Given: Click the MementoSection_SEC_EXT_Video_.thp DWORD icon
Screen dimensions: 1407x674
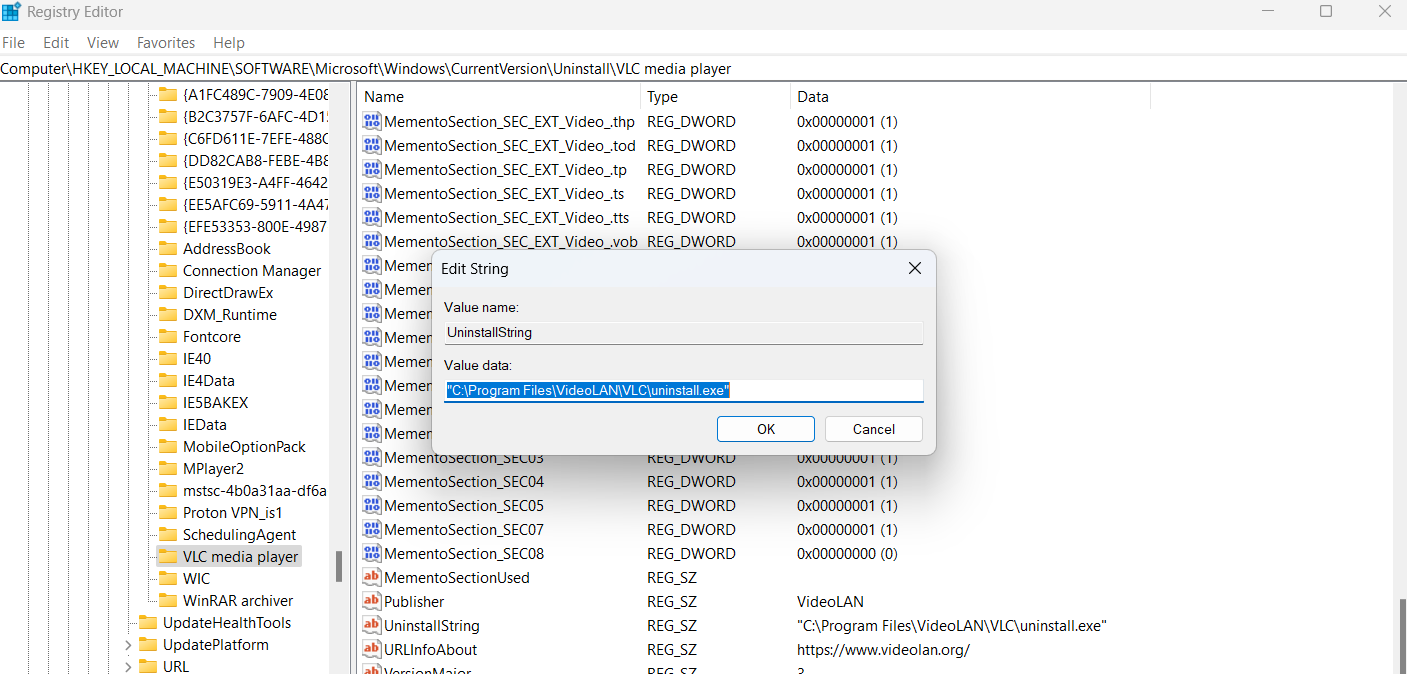Looking at the screenshot, I should point(372,122).
